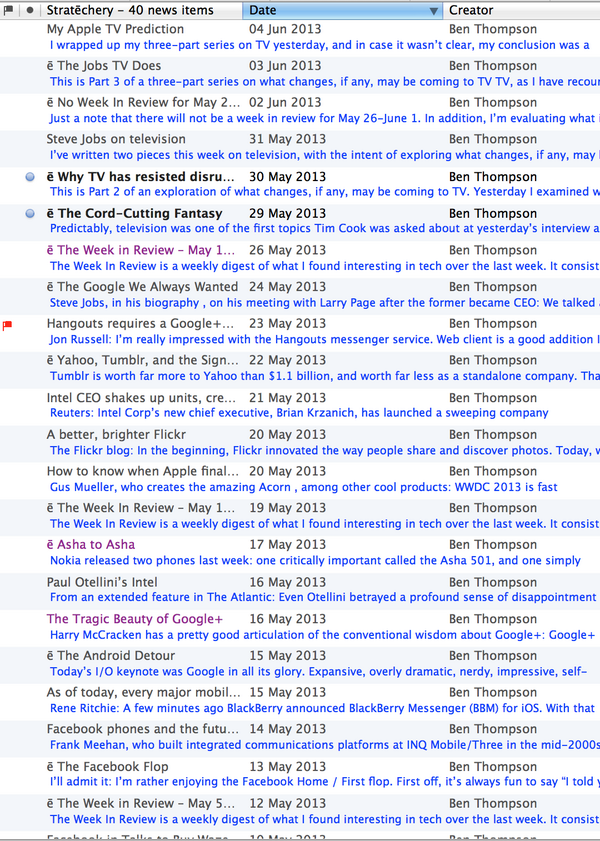The width and height of the screenshot is (600, 841).
Task: Click summary Today's I/O keynote was Google
Action: [318, 672]
